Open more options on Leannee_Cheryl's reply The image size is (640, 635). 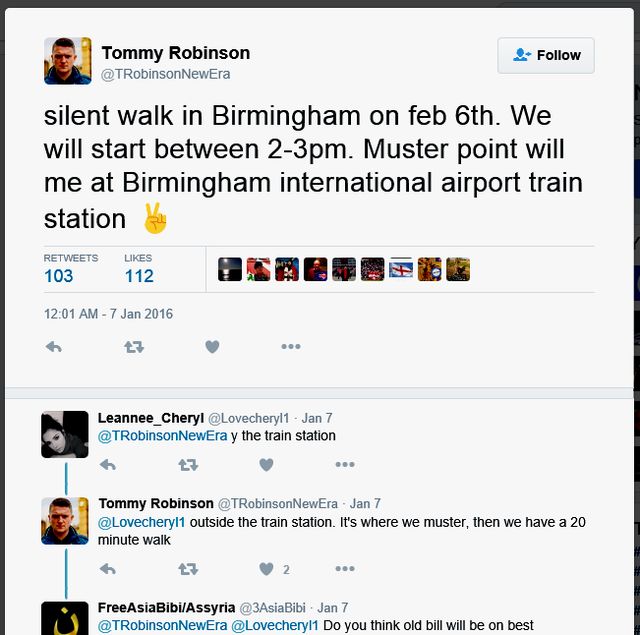pos(345,465)
